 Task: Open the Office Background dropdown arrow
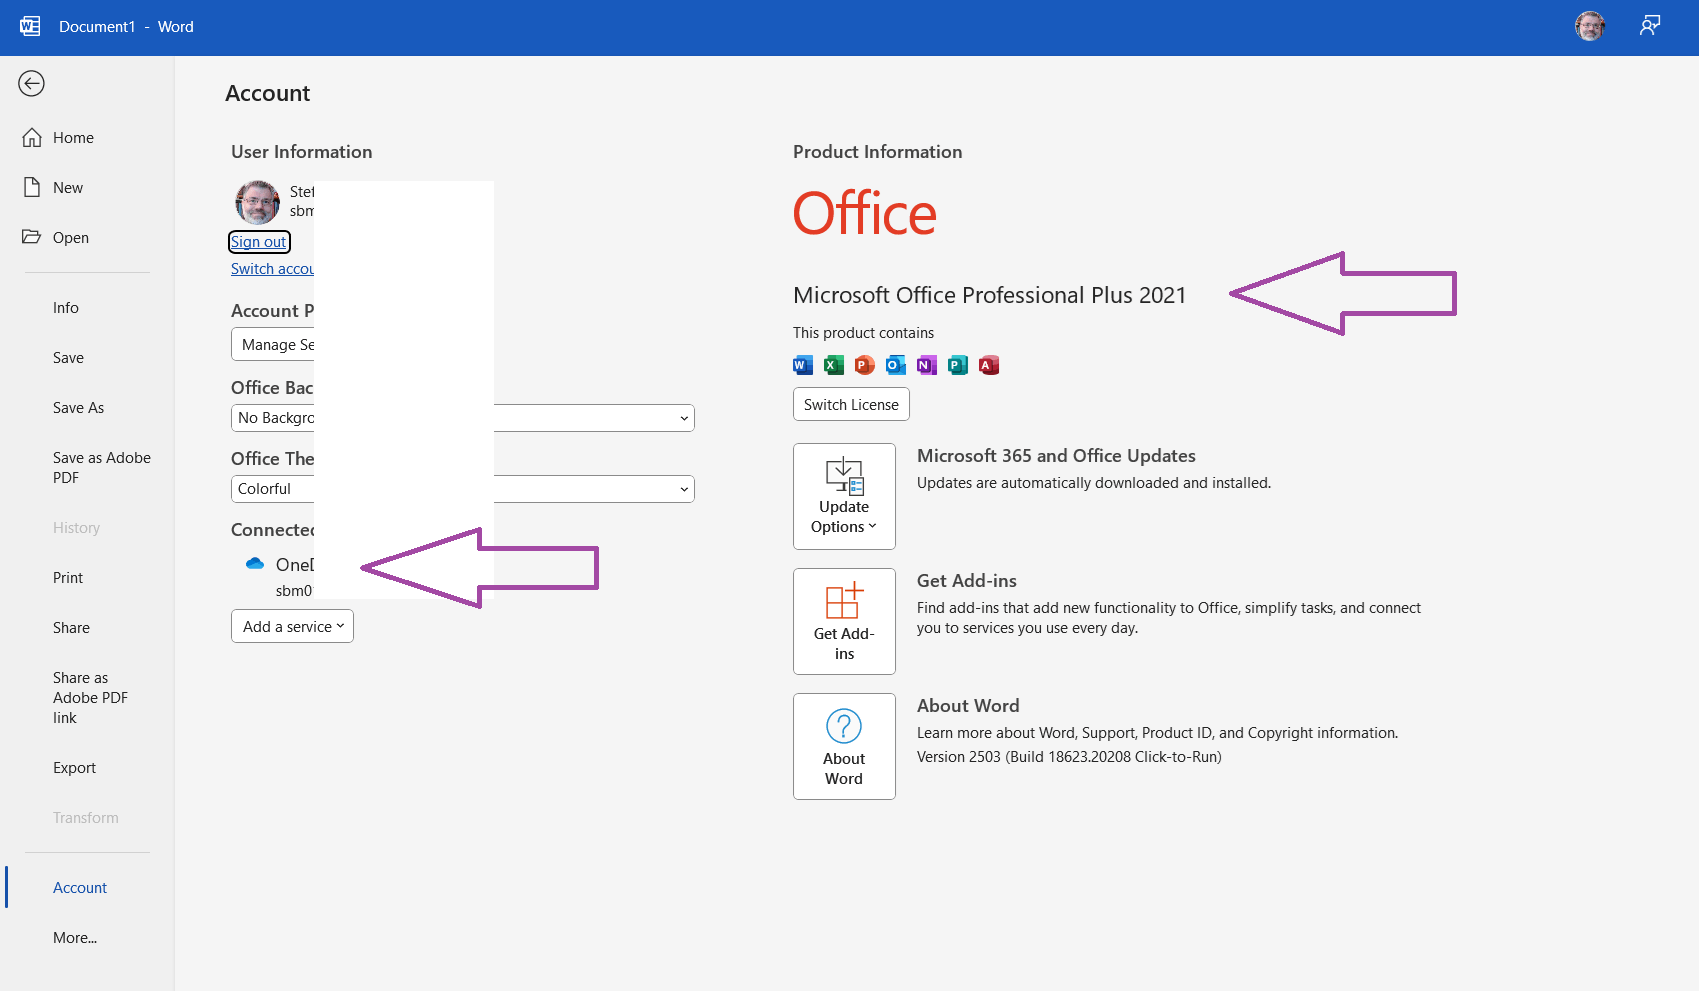click(684, 418)
